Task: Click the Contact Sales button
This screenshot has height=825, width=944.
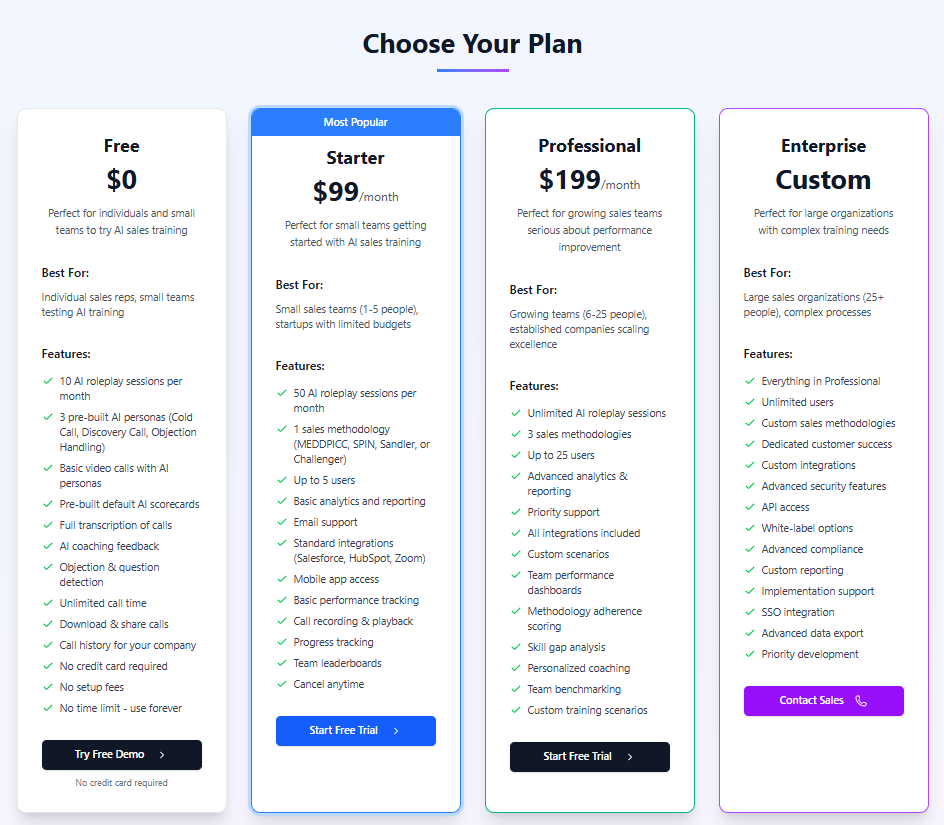Action: tap(822, 701)
